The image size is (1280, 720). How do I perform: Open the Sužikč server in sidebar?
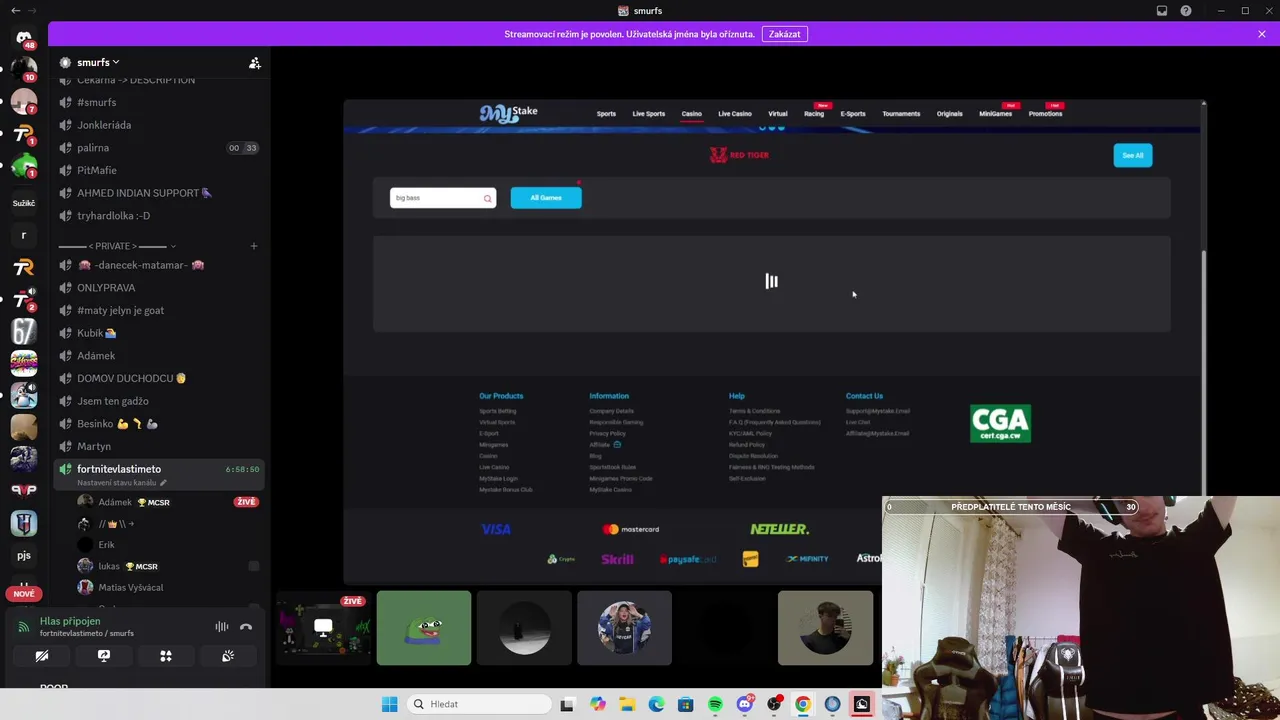click(x=24, y=203)
